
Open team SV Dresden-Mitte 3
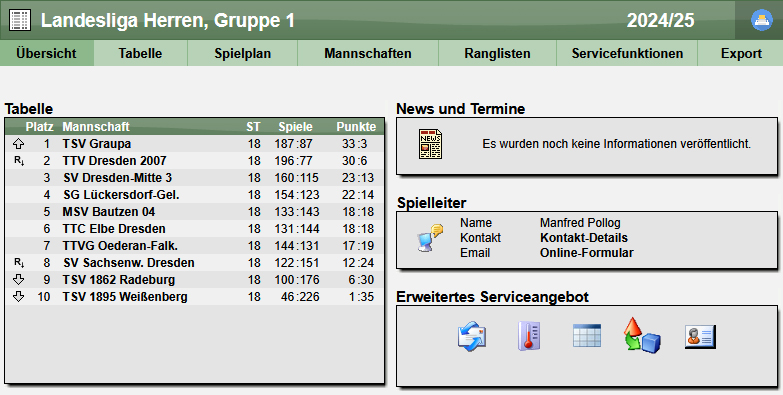[x=118, y=178]
